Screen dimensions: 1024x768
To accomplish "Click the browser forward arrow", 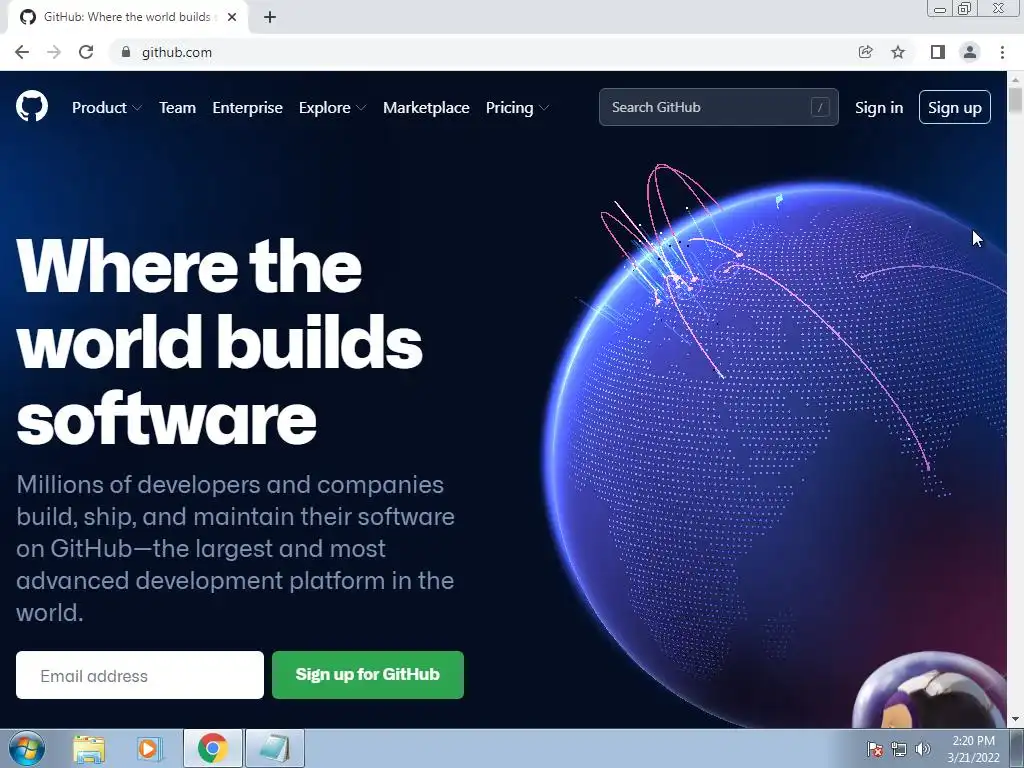I will coord(54,52).
